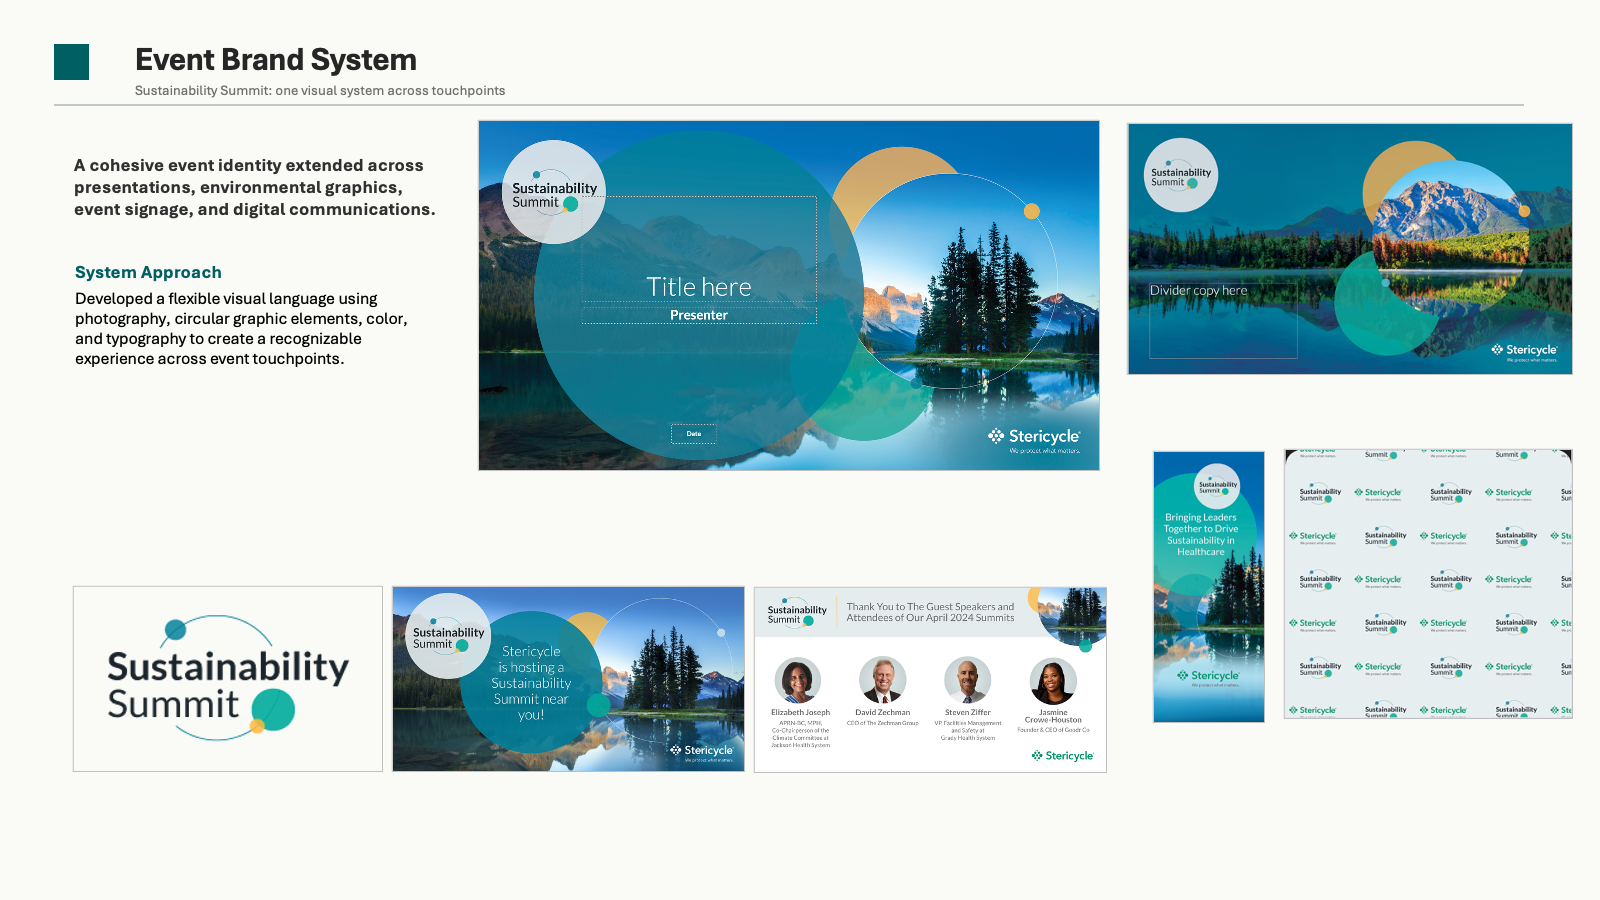
Task: Click the Stericycle logo on the title slide
Action: point(1035,440)
